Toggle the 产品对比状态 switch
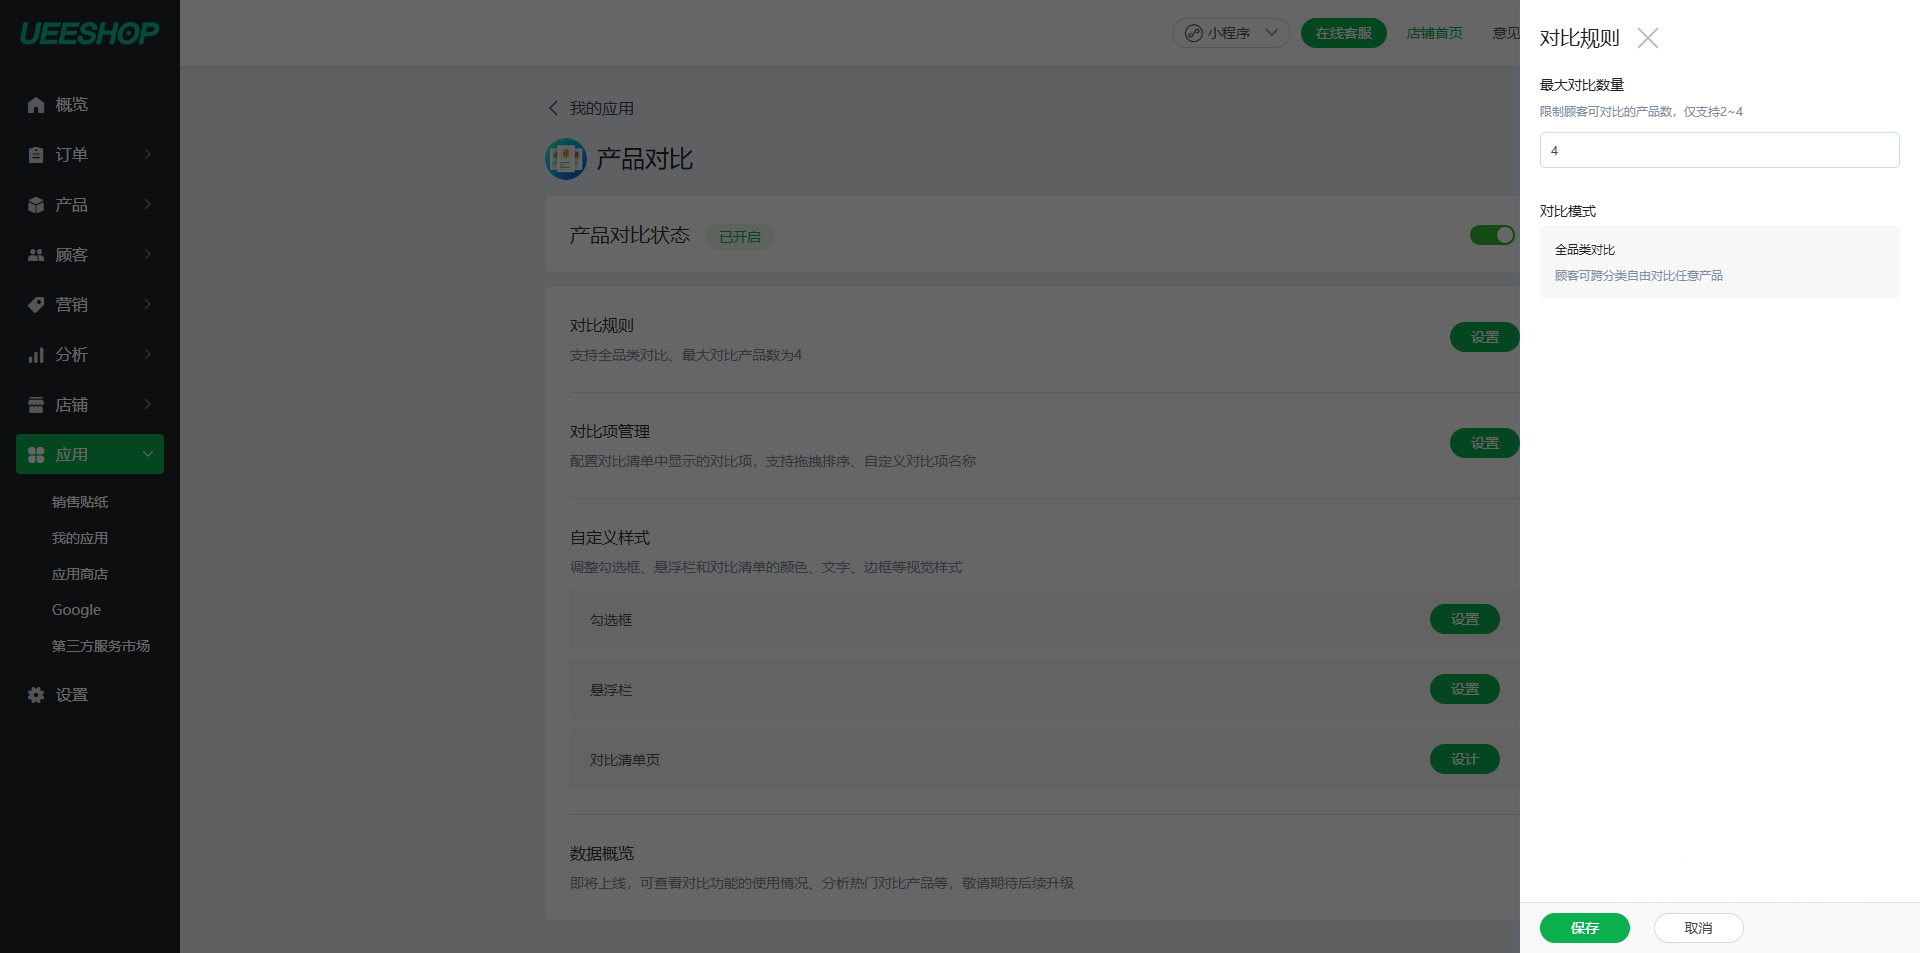1920x953 pixels. pos(1492,235)
